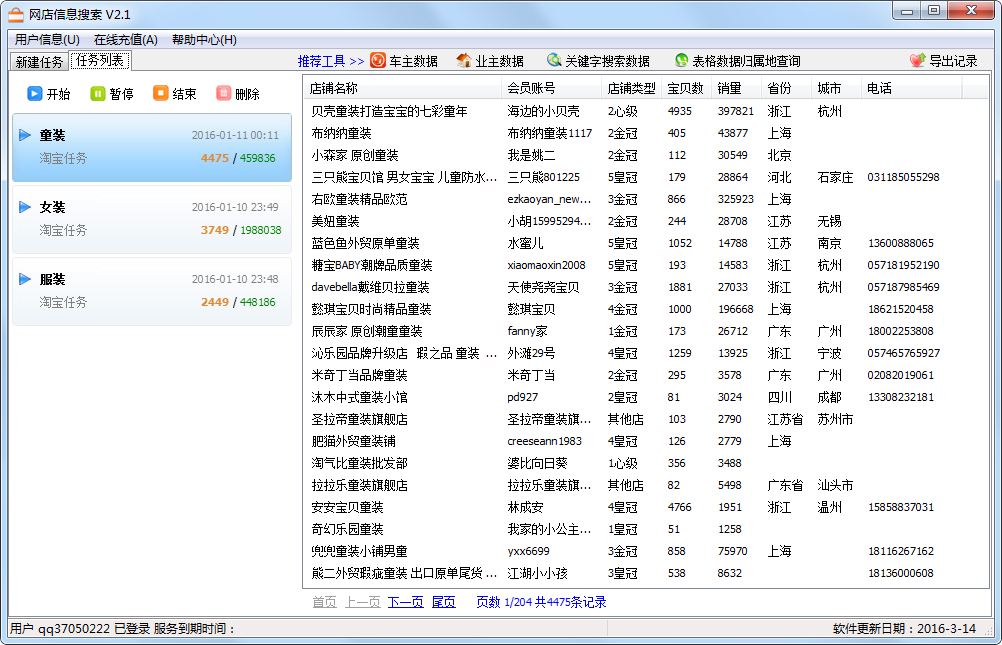This screenshot has height=645, width=1002.
Task: Click the green 暂停 (Pause) icon
Action: pyautogui.click(x=98, y=94)
